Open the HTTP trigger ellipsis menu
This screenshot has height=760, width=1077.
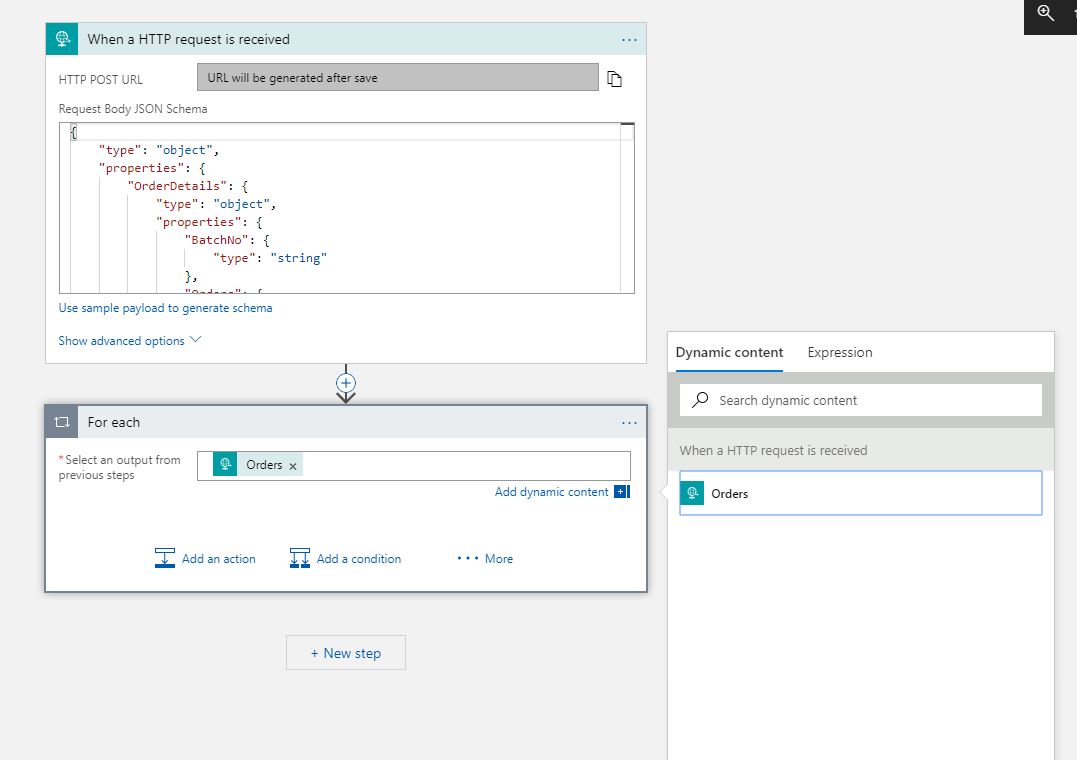(x=629, y=40)
